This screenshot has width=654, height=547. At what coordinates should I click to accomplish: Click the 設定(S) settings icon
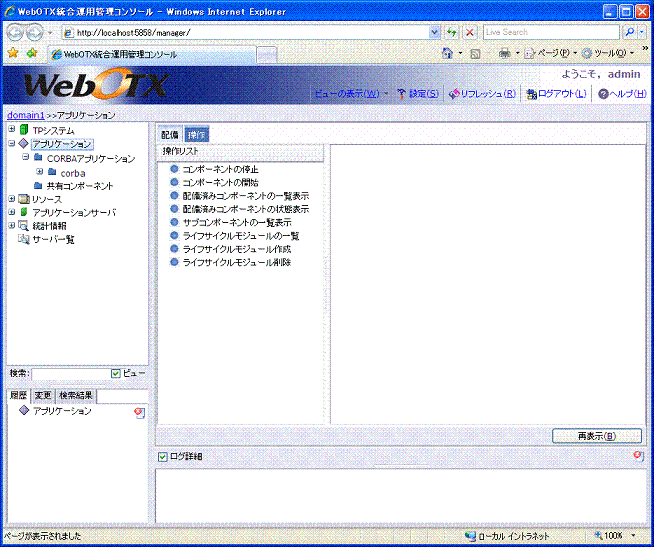[402, 94]
